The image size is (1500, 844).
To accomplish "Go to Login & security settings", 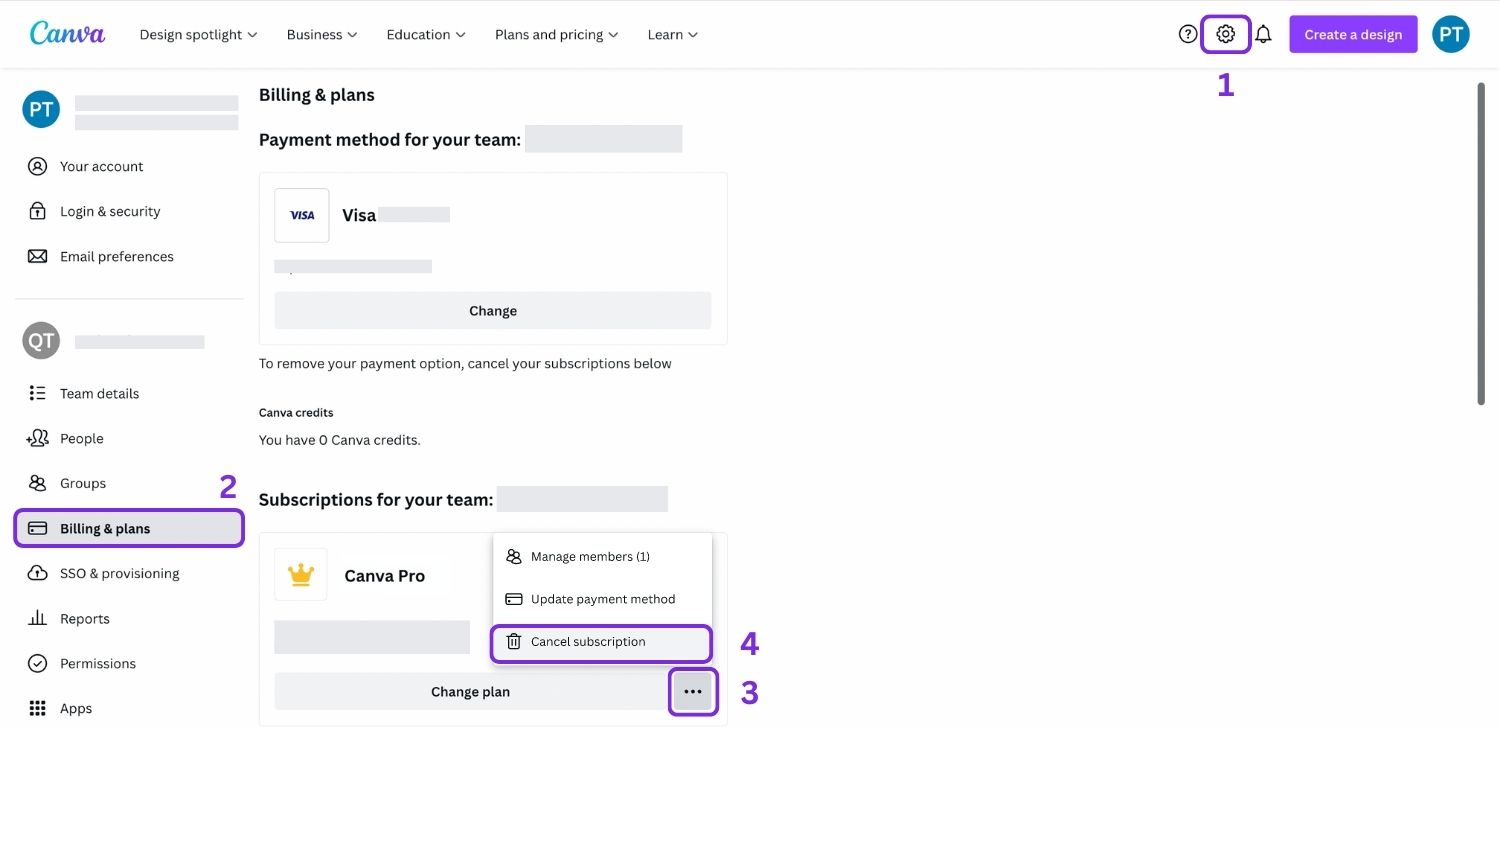I will [x=129, y=211].
